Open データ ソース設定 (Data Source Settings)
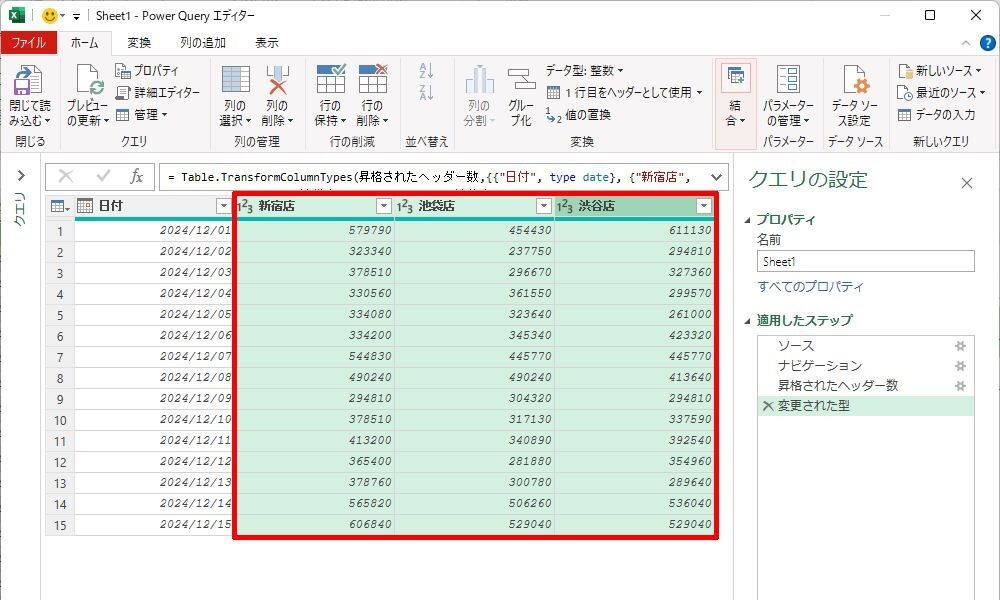This screenshot has height=600, width=1000. tap(854, 82)
